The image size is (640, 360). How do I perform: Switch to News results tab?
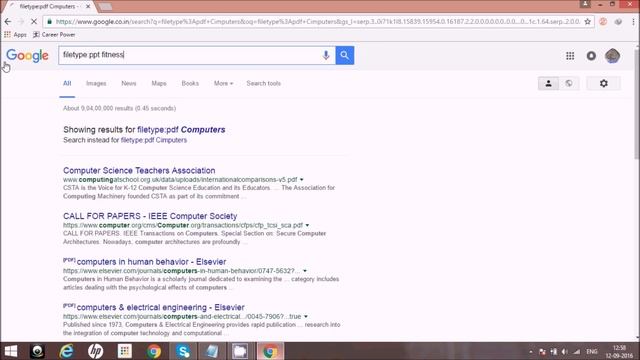point(129,83)
